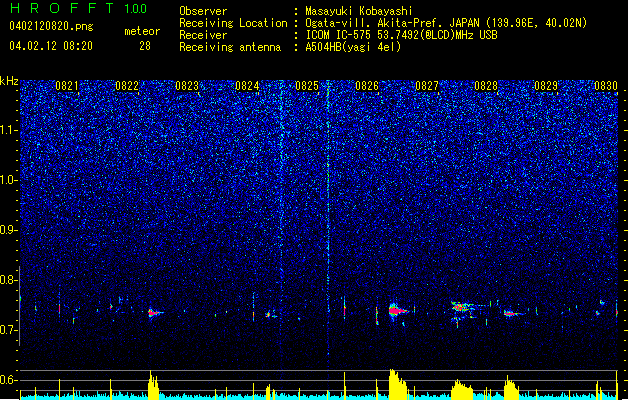Click the 0826 time marker
Image resolution: width=629 pixels, height=400 pixels.
click(x=367, y=86)
